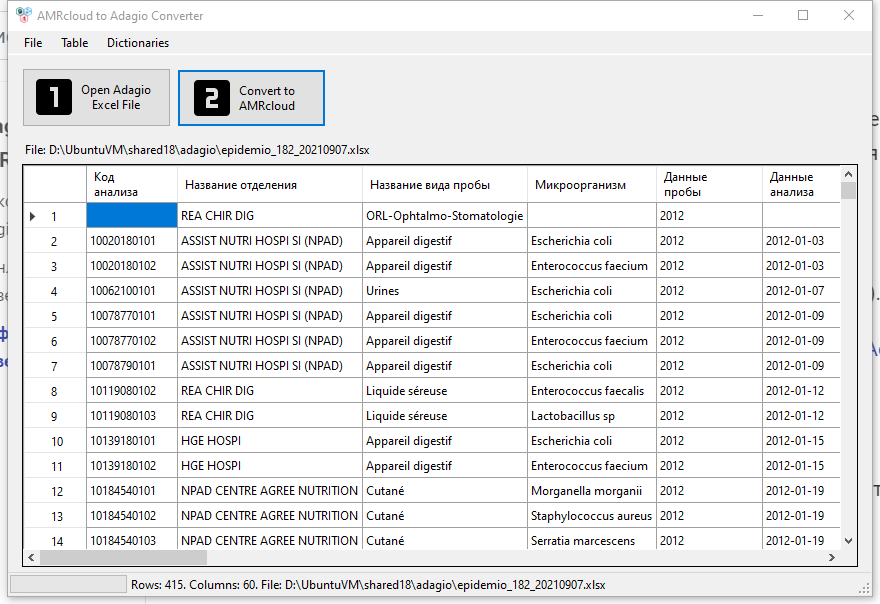Click Liquide séreuse cell in row 8

pos(445,391)
